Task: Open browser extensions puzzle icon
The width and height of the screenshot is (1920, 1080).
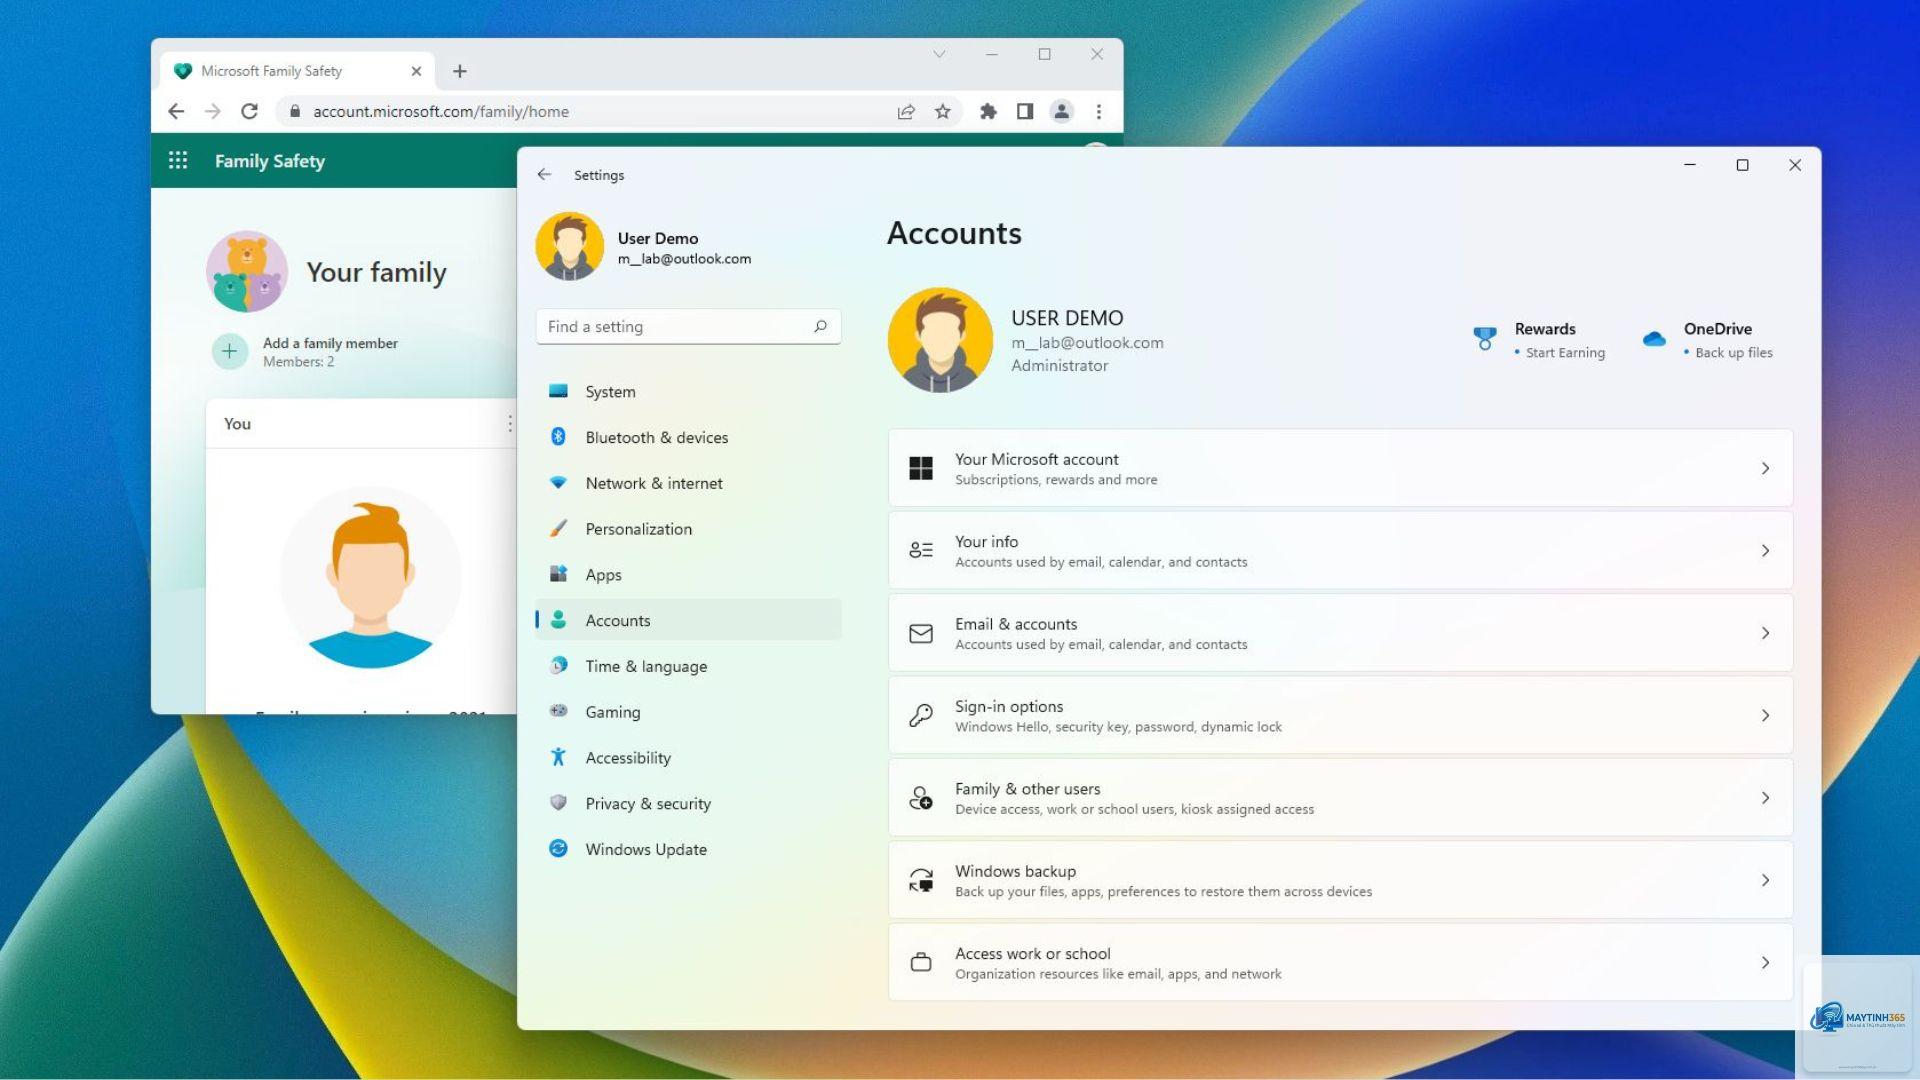Action: pyautogui.click(x=988, y=111)
